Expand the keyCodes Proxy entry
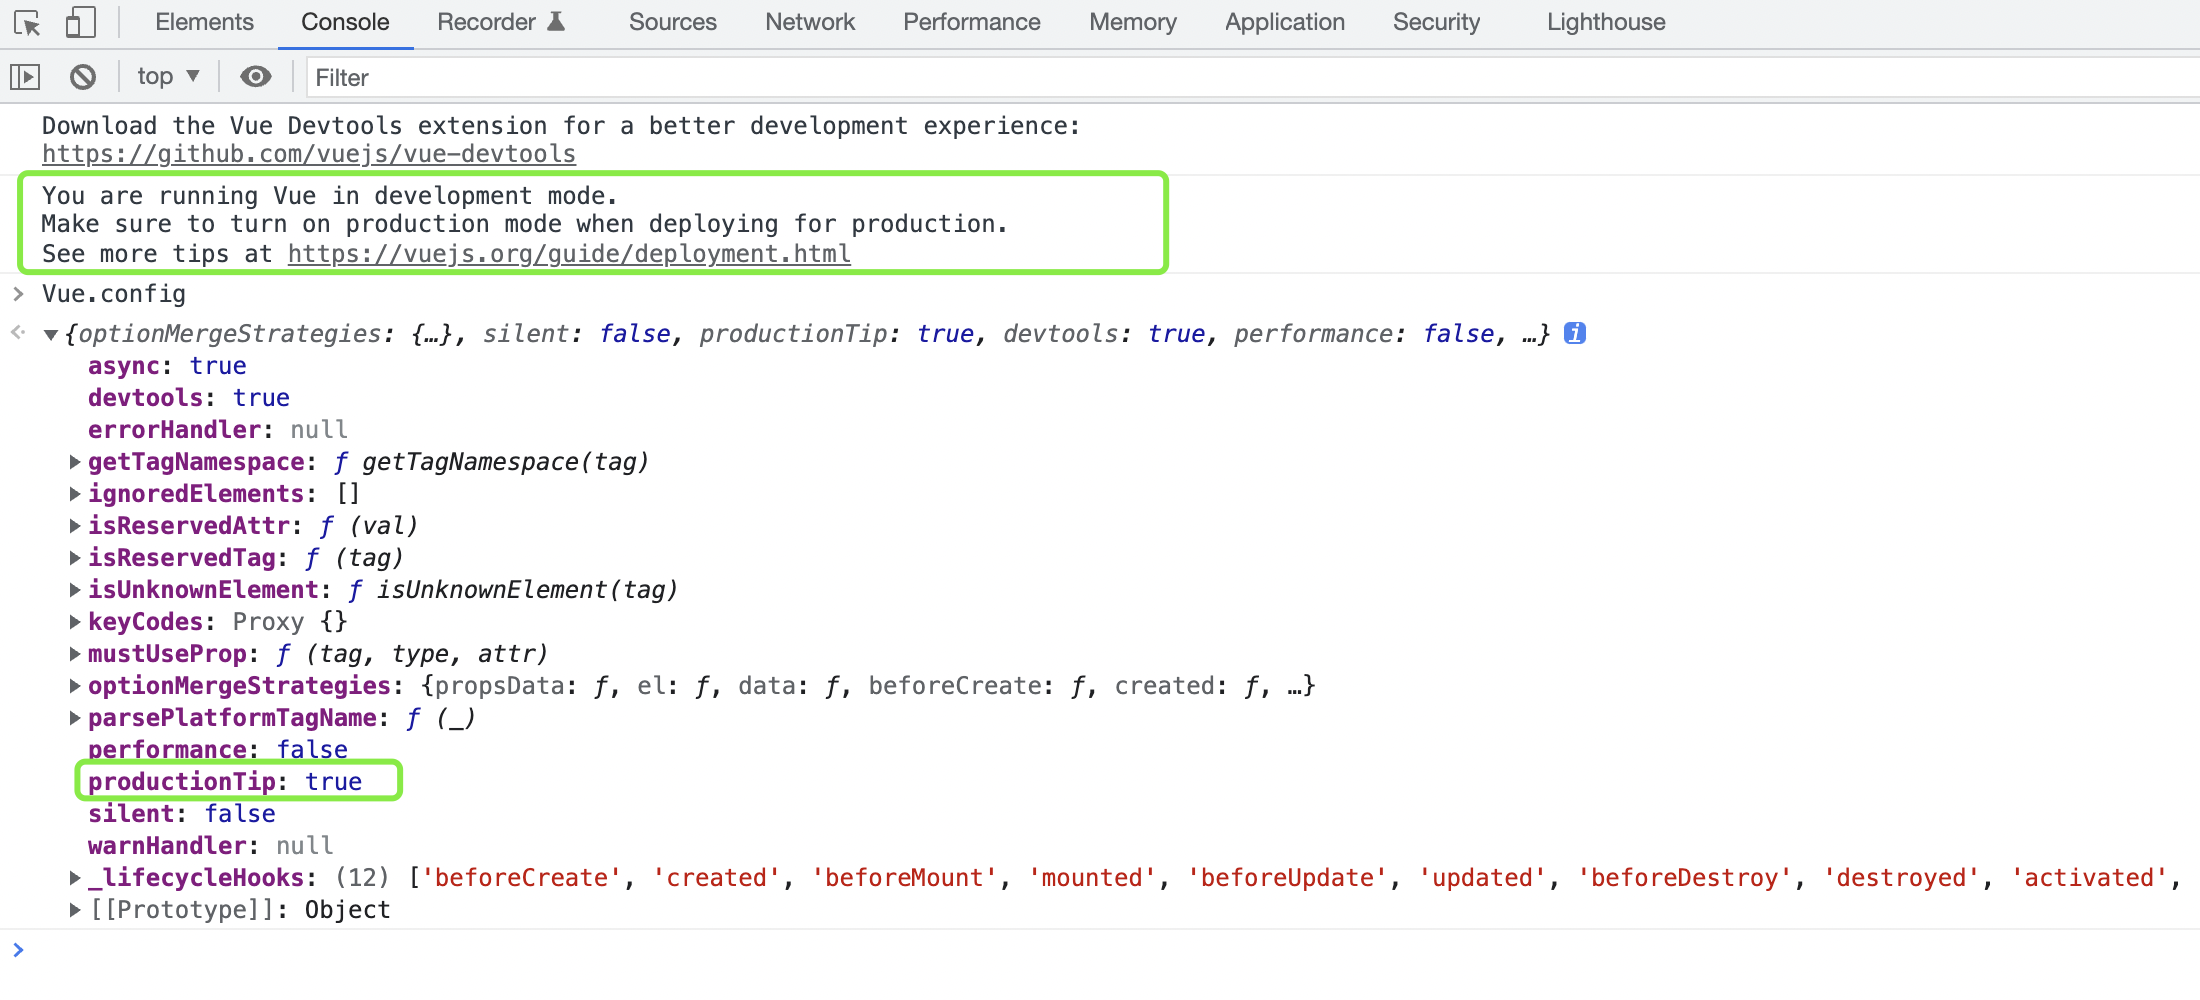This screenshot has height=1000, width=2200. (x=75, y=622)
